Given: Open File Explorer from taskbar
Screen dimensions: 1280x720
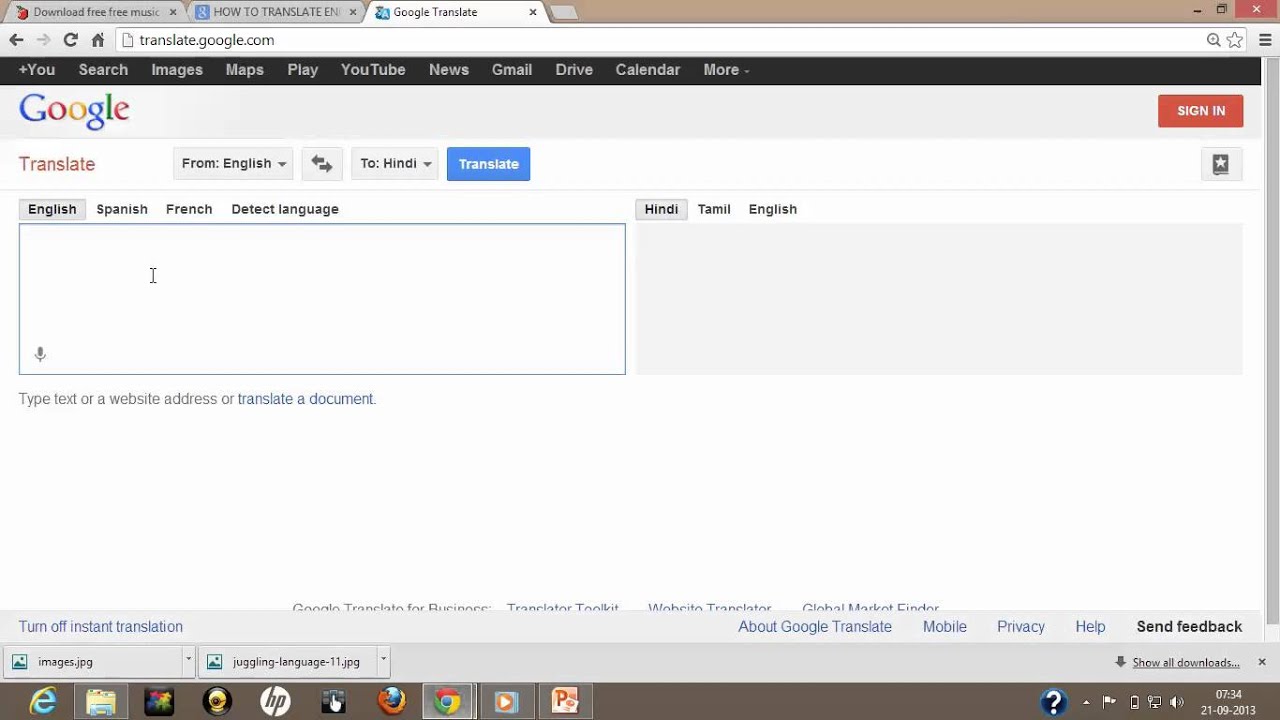Looking at the screenshot, I should 101,702.
